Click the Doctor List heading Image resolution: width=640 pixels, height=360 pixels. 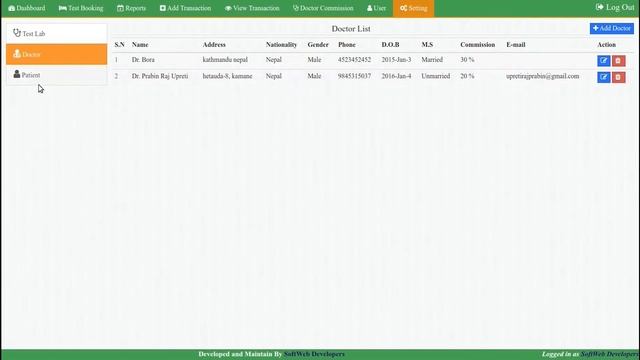(x=351, y=29)
